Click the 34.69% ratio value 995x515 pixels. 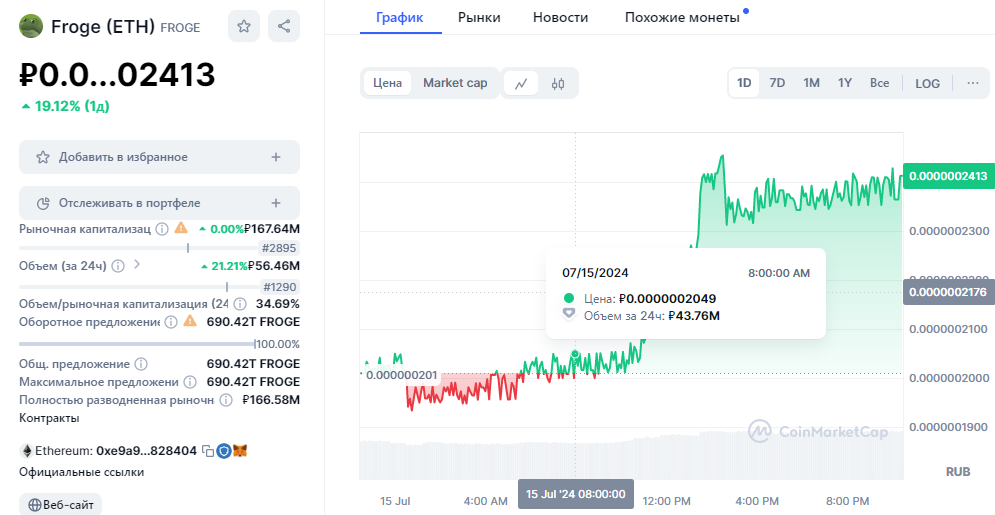(x=278, y=304)
